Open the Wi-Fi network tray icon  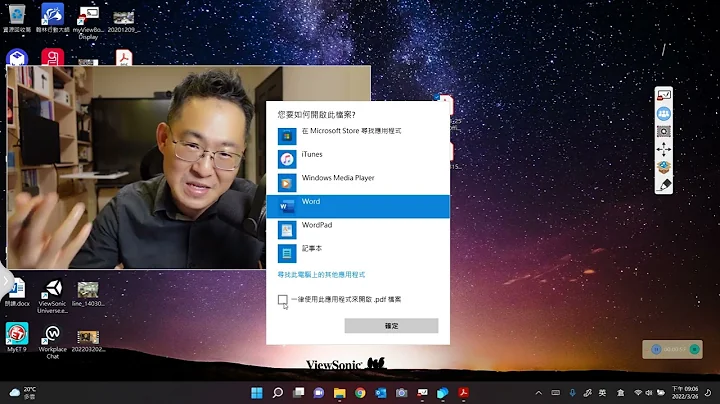tap(638, 393)
